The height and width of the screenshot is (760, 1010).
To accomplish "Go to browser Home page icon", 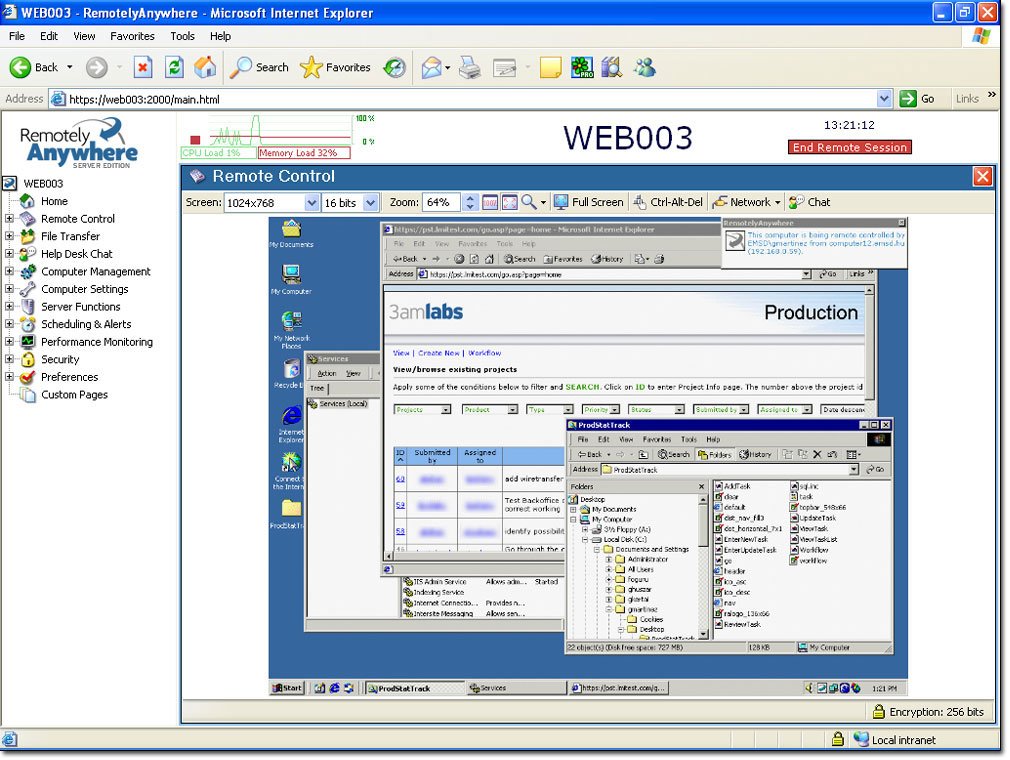I will [x=205, y=67].
